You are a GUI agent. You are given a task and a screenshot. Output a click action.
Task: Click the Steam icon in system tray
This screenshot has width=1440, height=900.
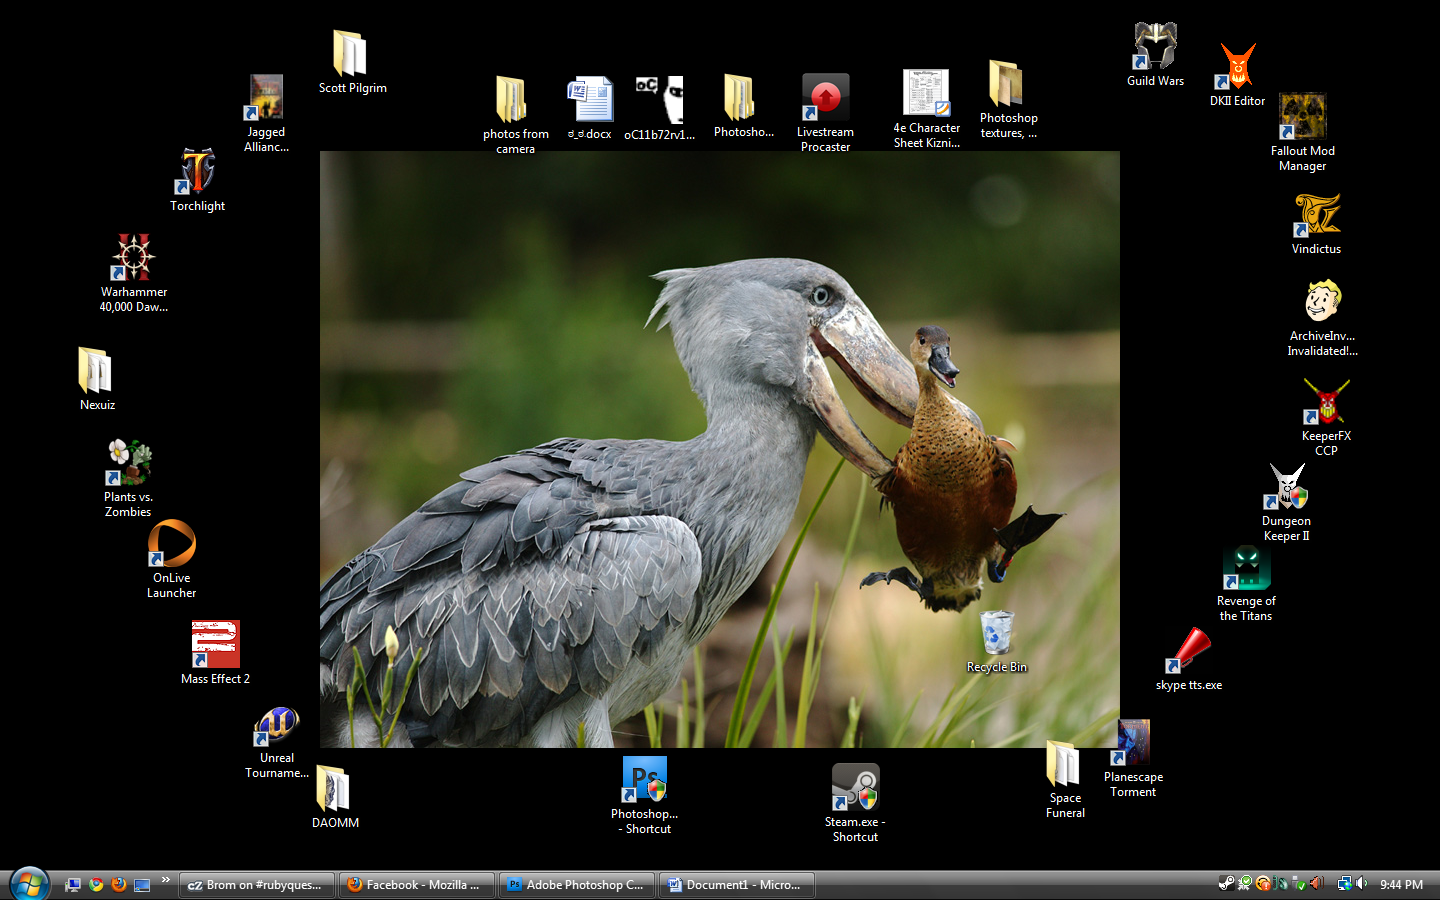[1226, 884]
